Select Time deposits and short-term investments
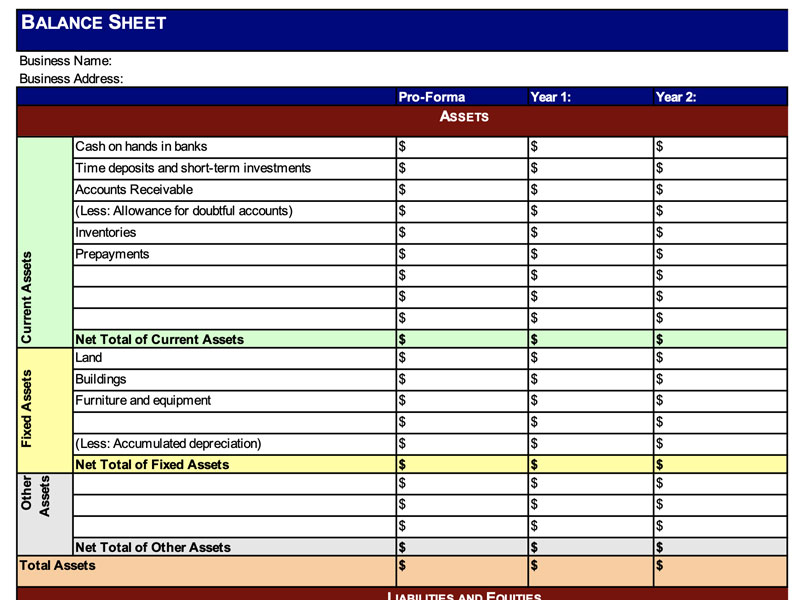800x600 pixels. pos(193,168)
